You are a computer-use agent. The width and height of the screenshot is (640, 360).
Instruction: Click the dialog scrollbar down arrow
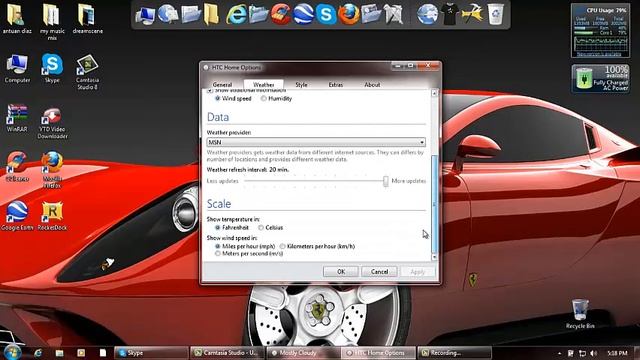coord(434,257)
